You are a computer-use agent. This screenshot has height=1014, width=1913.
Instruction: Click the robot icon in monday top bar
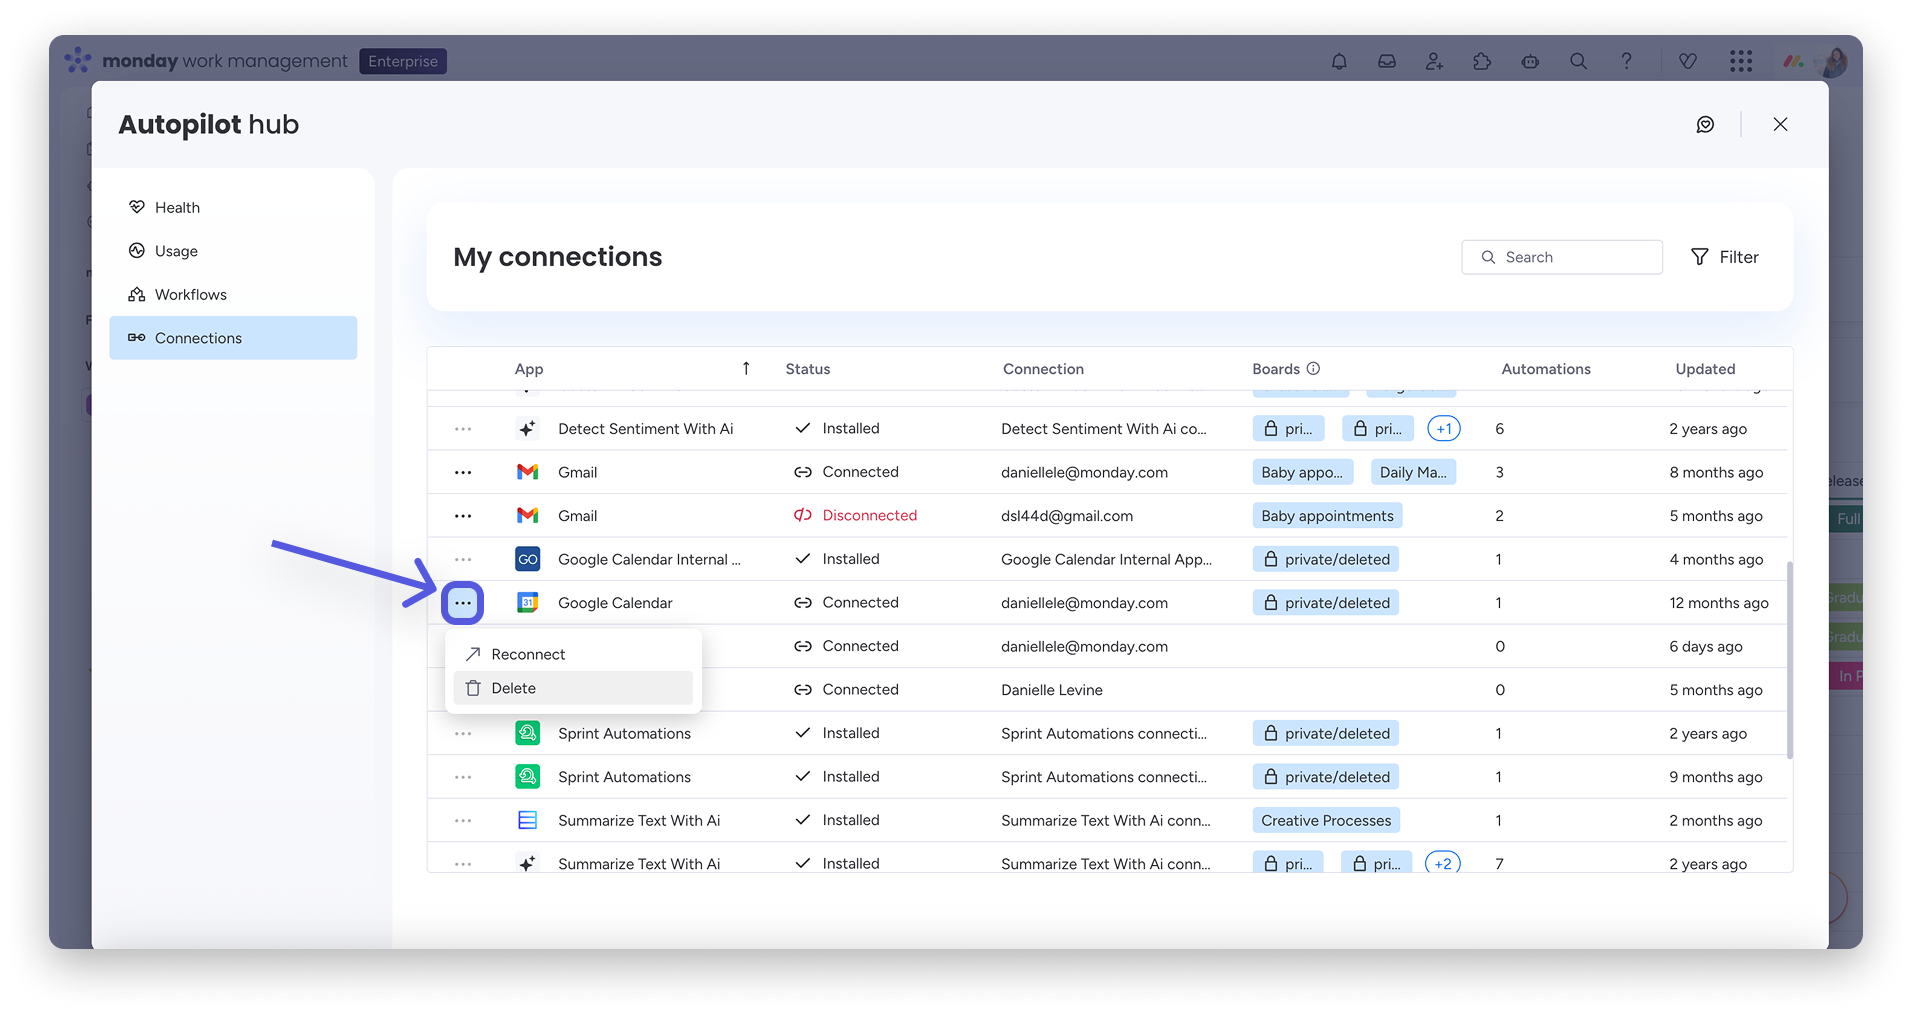pyautogui.click(x=1530, y=62)
